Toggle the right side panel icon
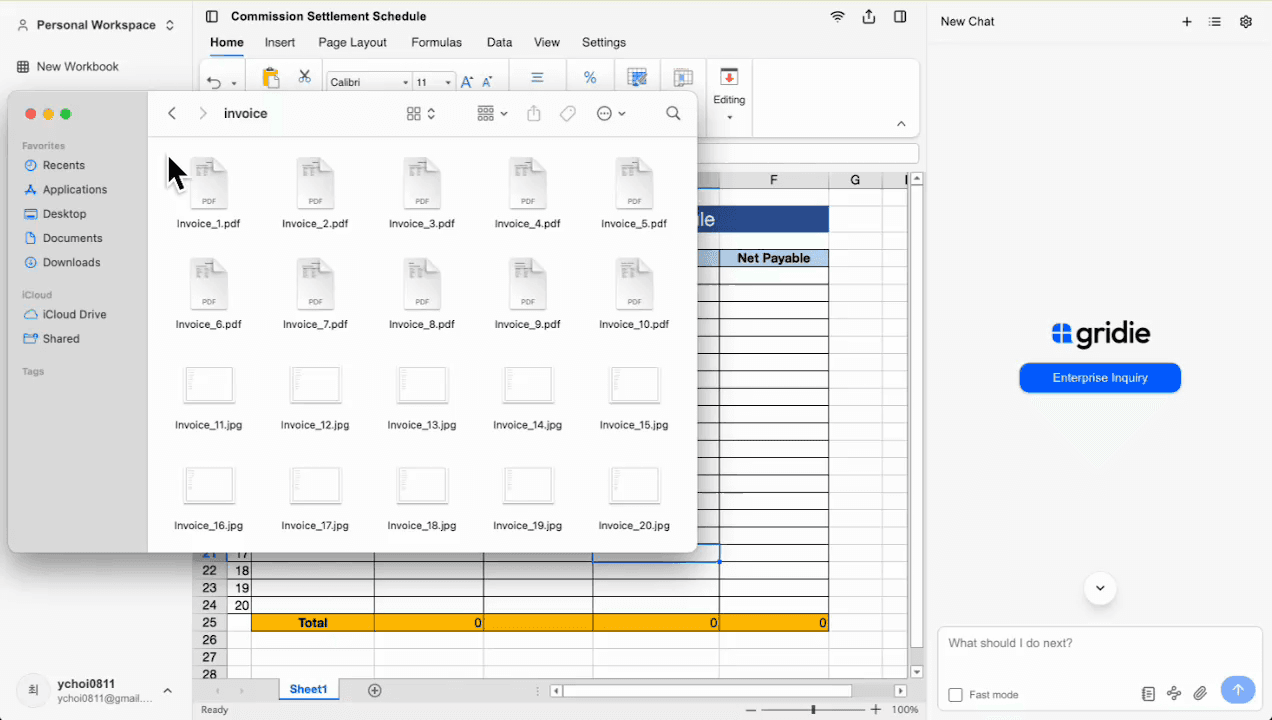The height and width of the screenshot is (720, 1272). (x=900, y=17)
